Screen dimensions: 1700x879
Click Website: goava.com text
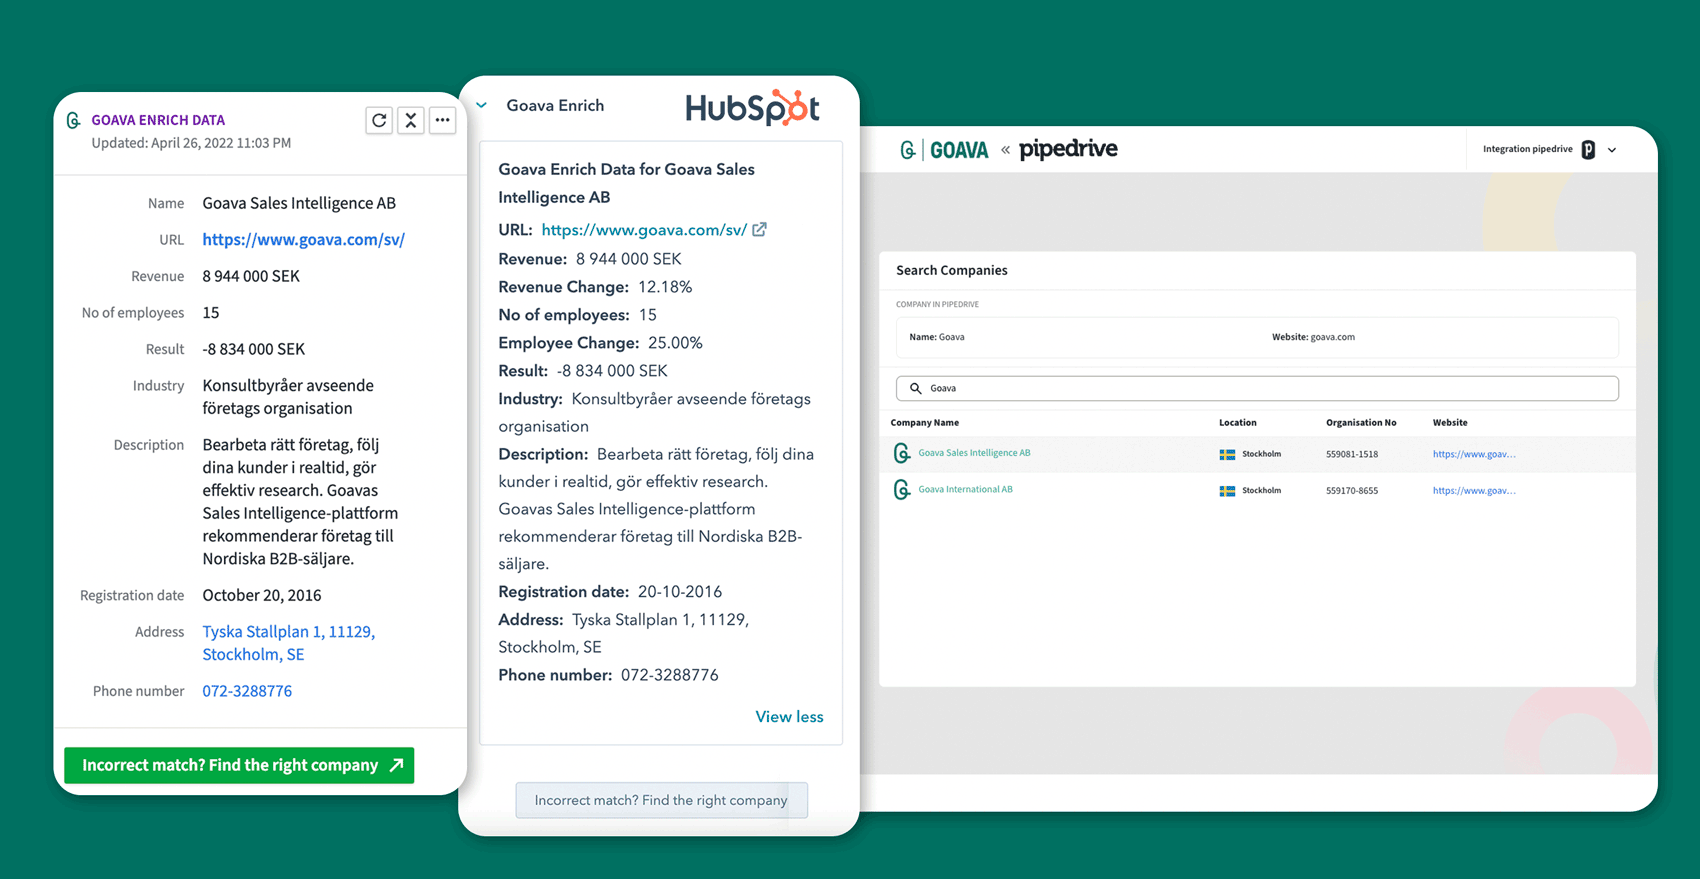(1313, 337)
